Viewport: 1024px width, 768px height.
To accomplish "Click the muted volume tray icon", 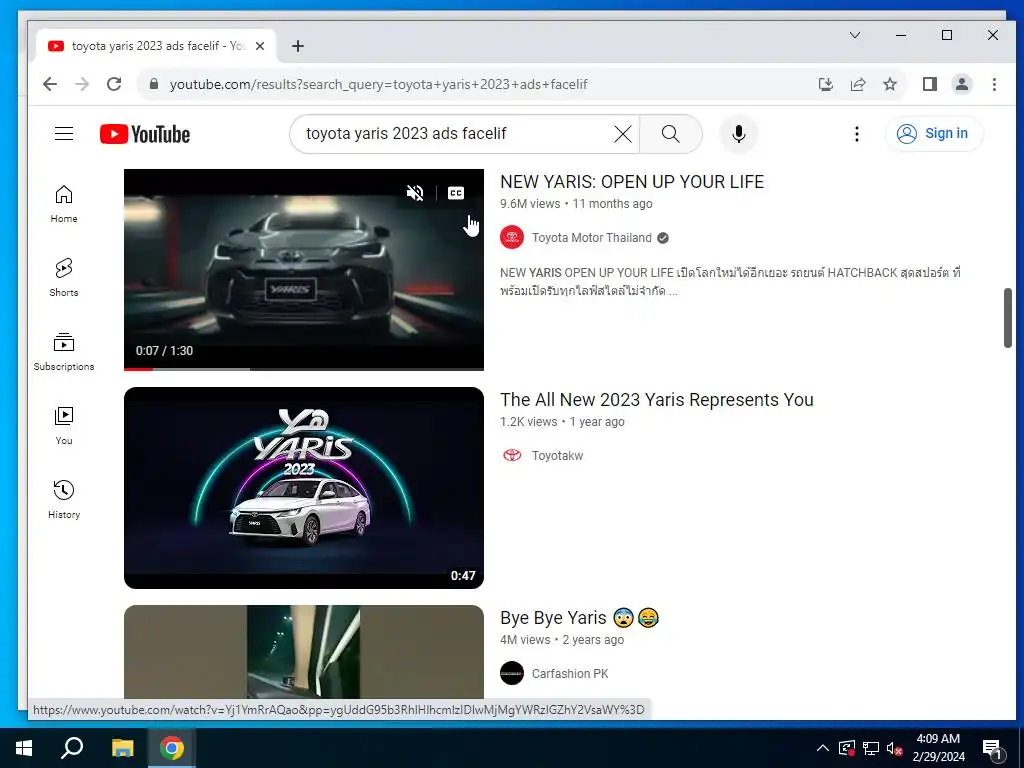I will (x=894, y=748).
